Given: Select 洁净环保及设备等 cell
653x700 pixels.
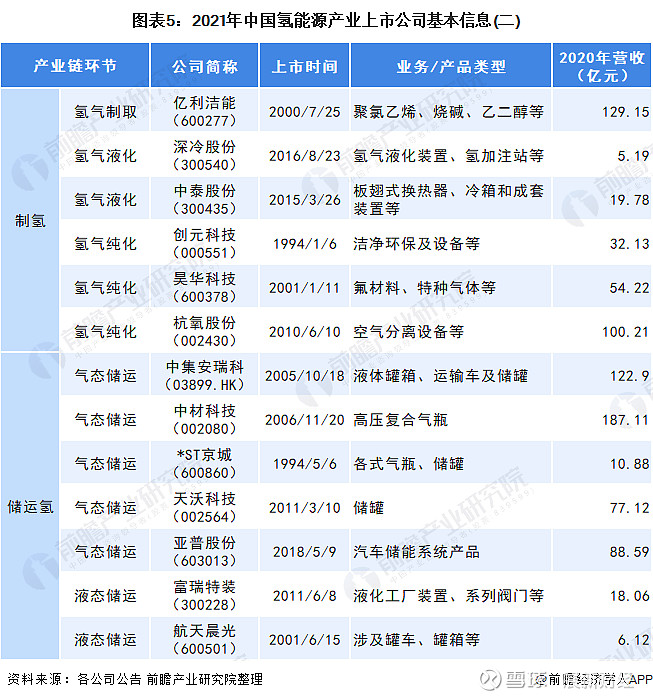Looking at the screenshot, I should pyautogui.click(x=451, y=243).
